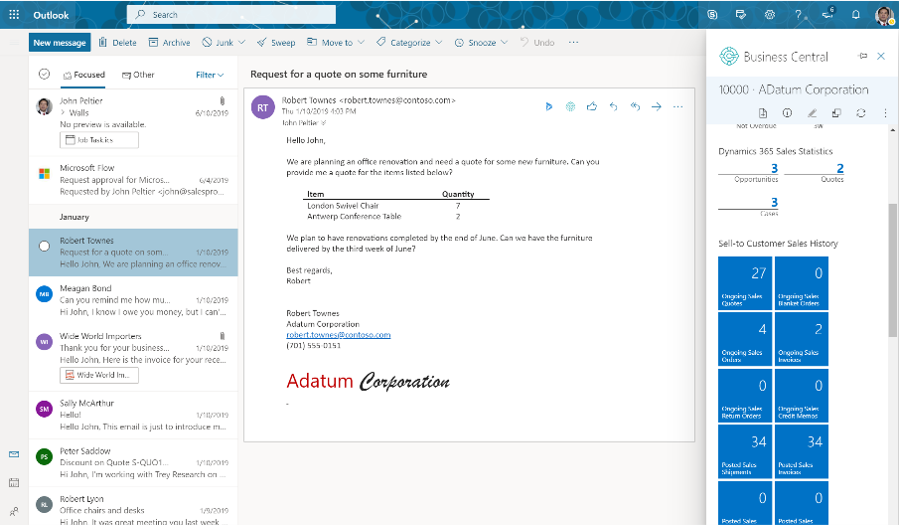Open the Skype icon in header
Image resolution: width=899 pixels, height=525 pixels.
point(712,15)
